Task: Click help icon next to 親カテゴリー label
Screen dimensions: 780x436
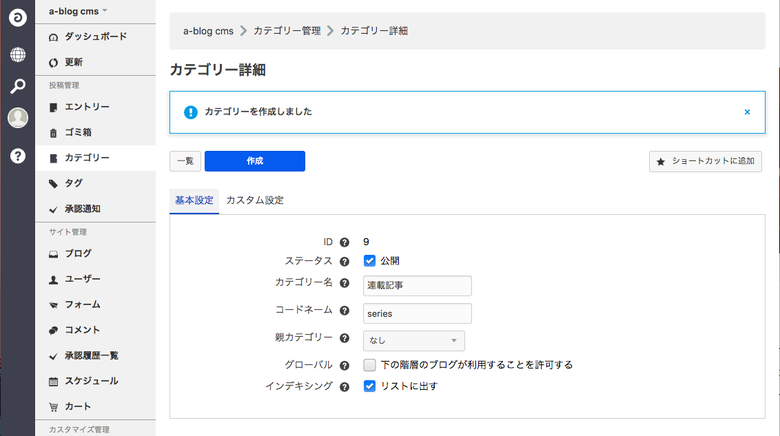Action: coord(344,338)
